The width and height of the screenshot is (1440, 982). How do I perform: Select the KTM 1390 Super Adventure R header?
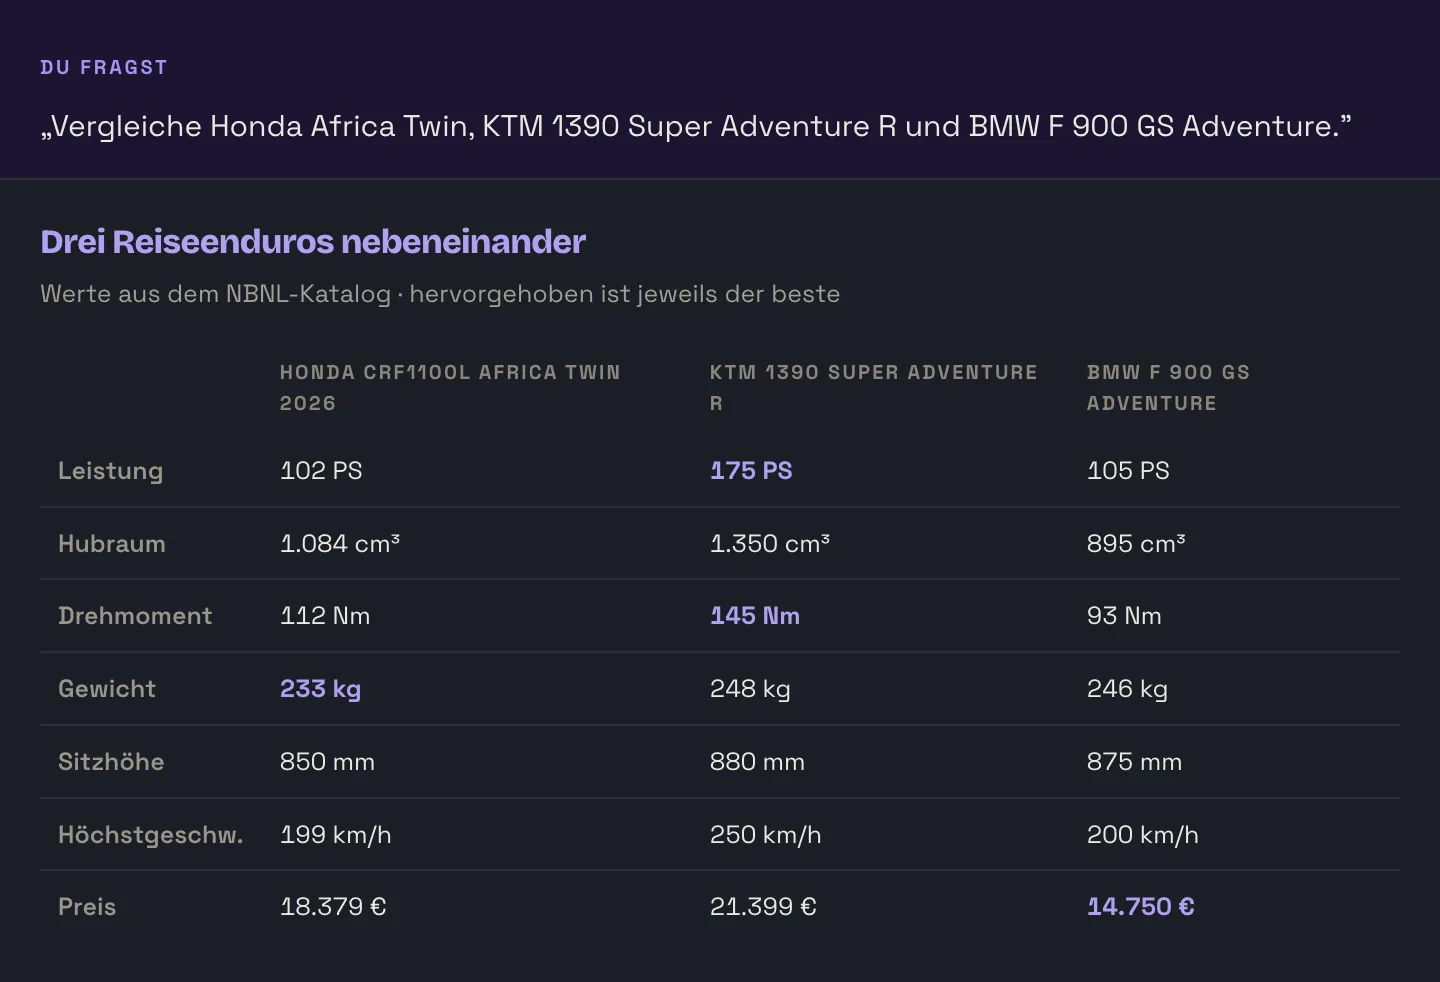click(x=874, y=388)
